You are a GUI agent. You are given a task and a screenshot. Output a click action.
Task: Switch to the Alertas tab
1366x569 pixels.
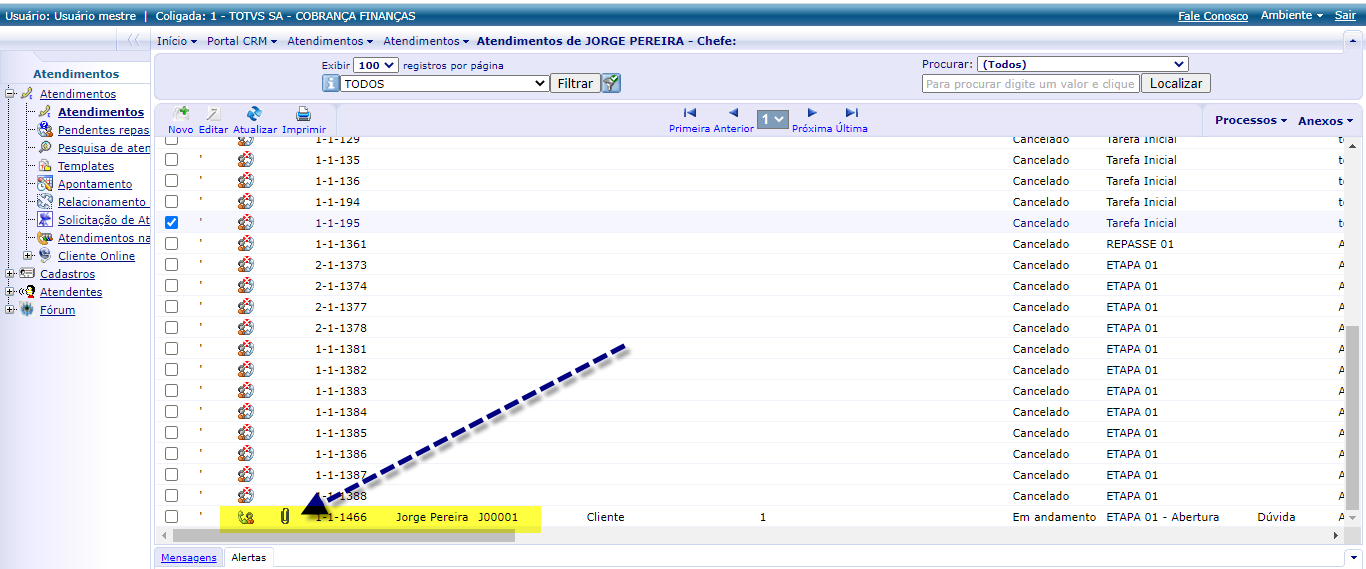click(x=248, y=558)
